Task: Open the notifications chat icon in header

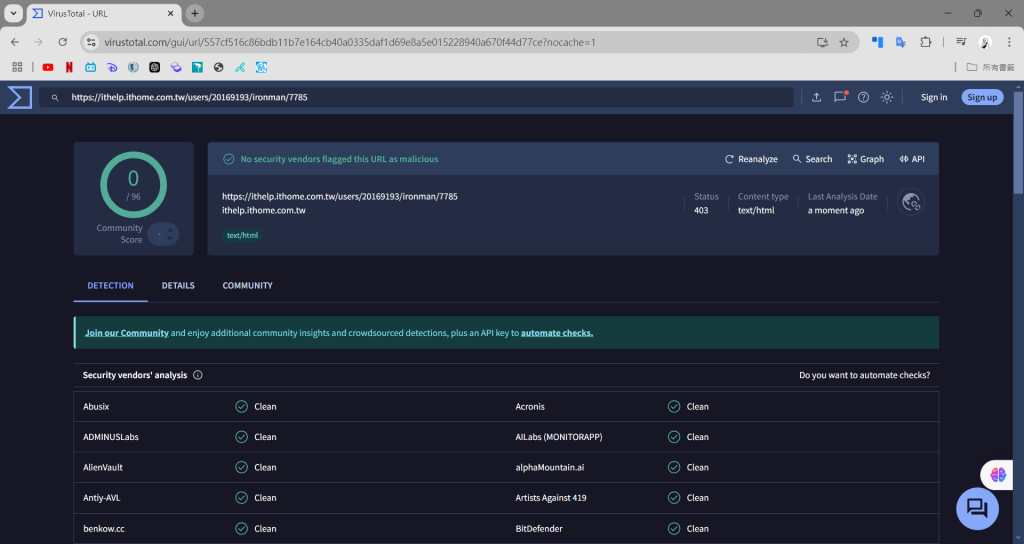Action: 840,97
